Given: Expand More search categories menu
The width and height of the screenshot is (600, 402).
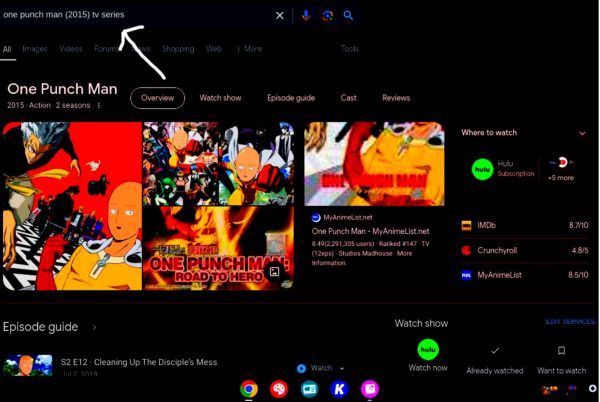Looking at the screenshot, I should pyautogui.click(x=249, y=49).
